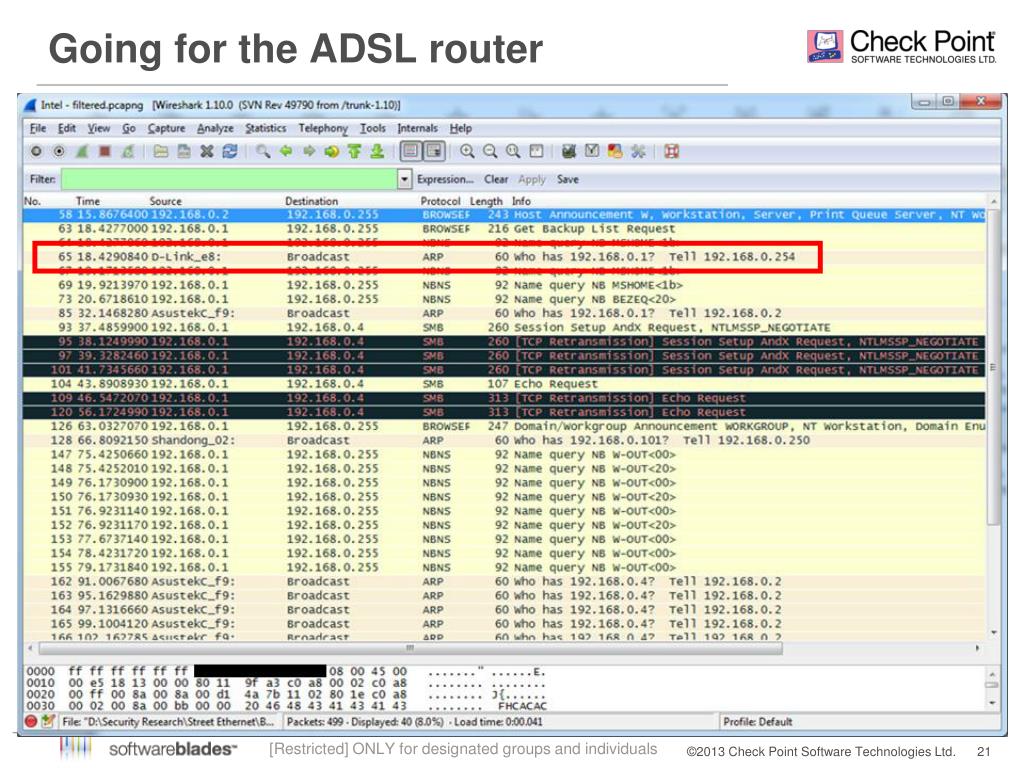Open the Capture menu
Viewport: 1024px width, 768px height.
(166, 128)
